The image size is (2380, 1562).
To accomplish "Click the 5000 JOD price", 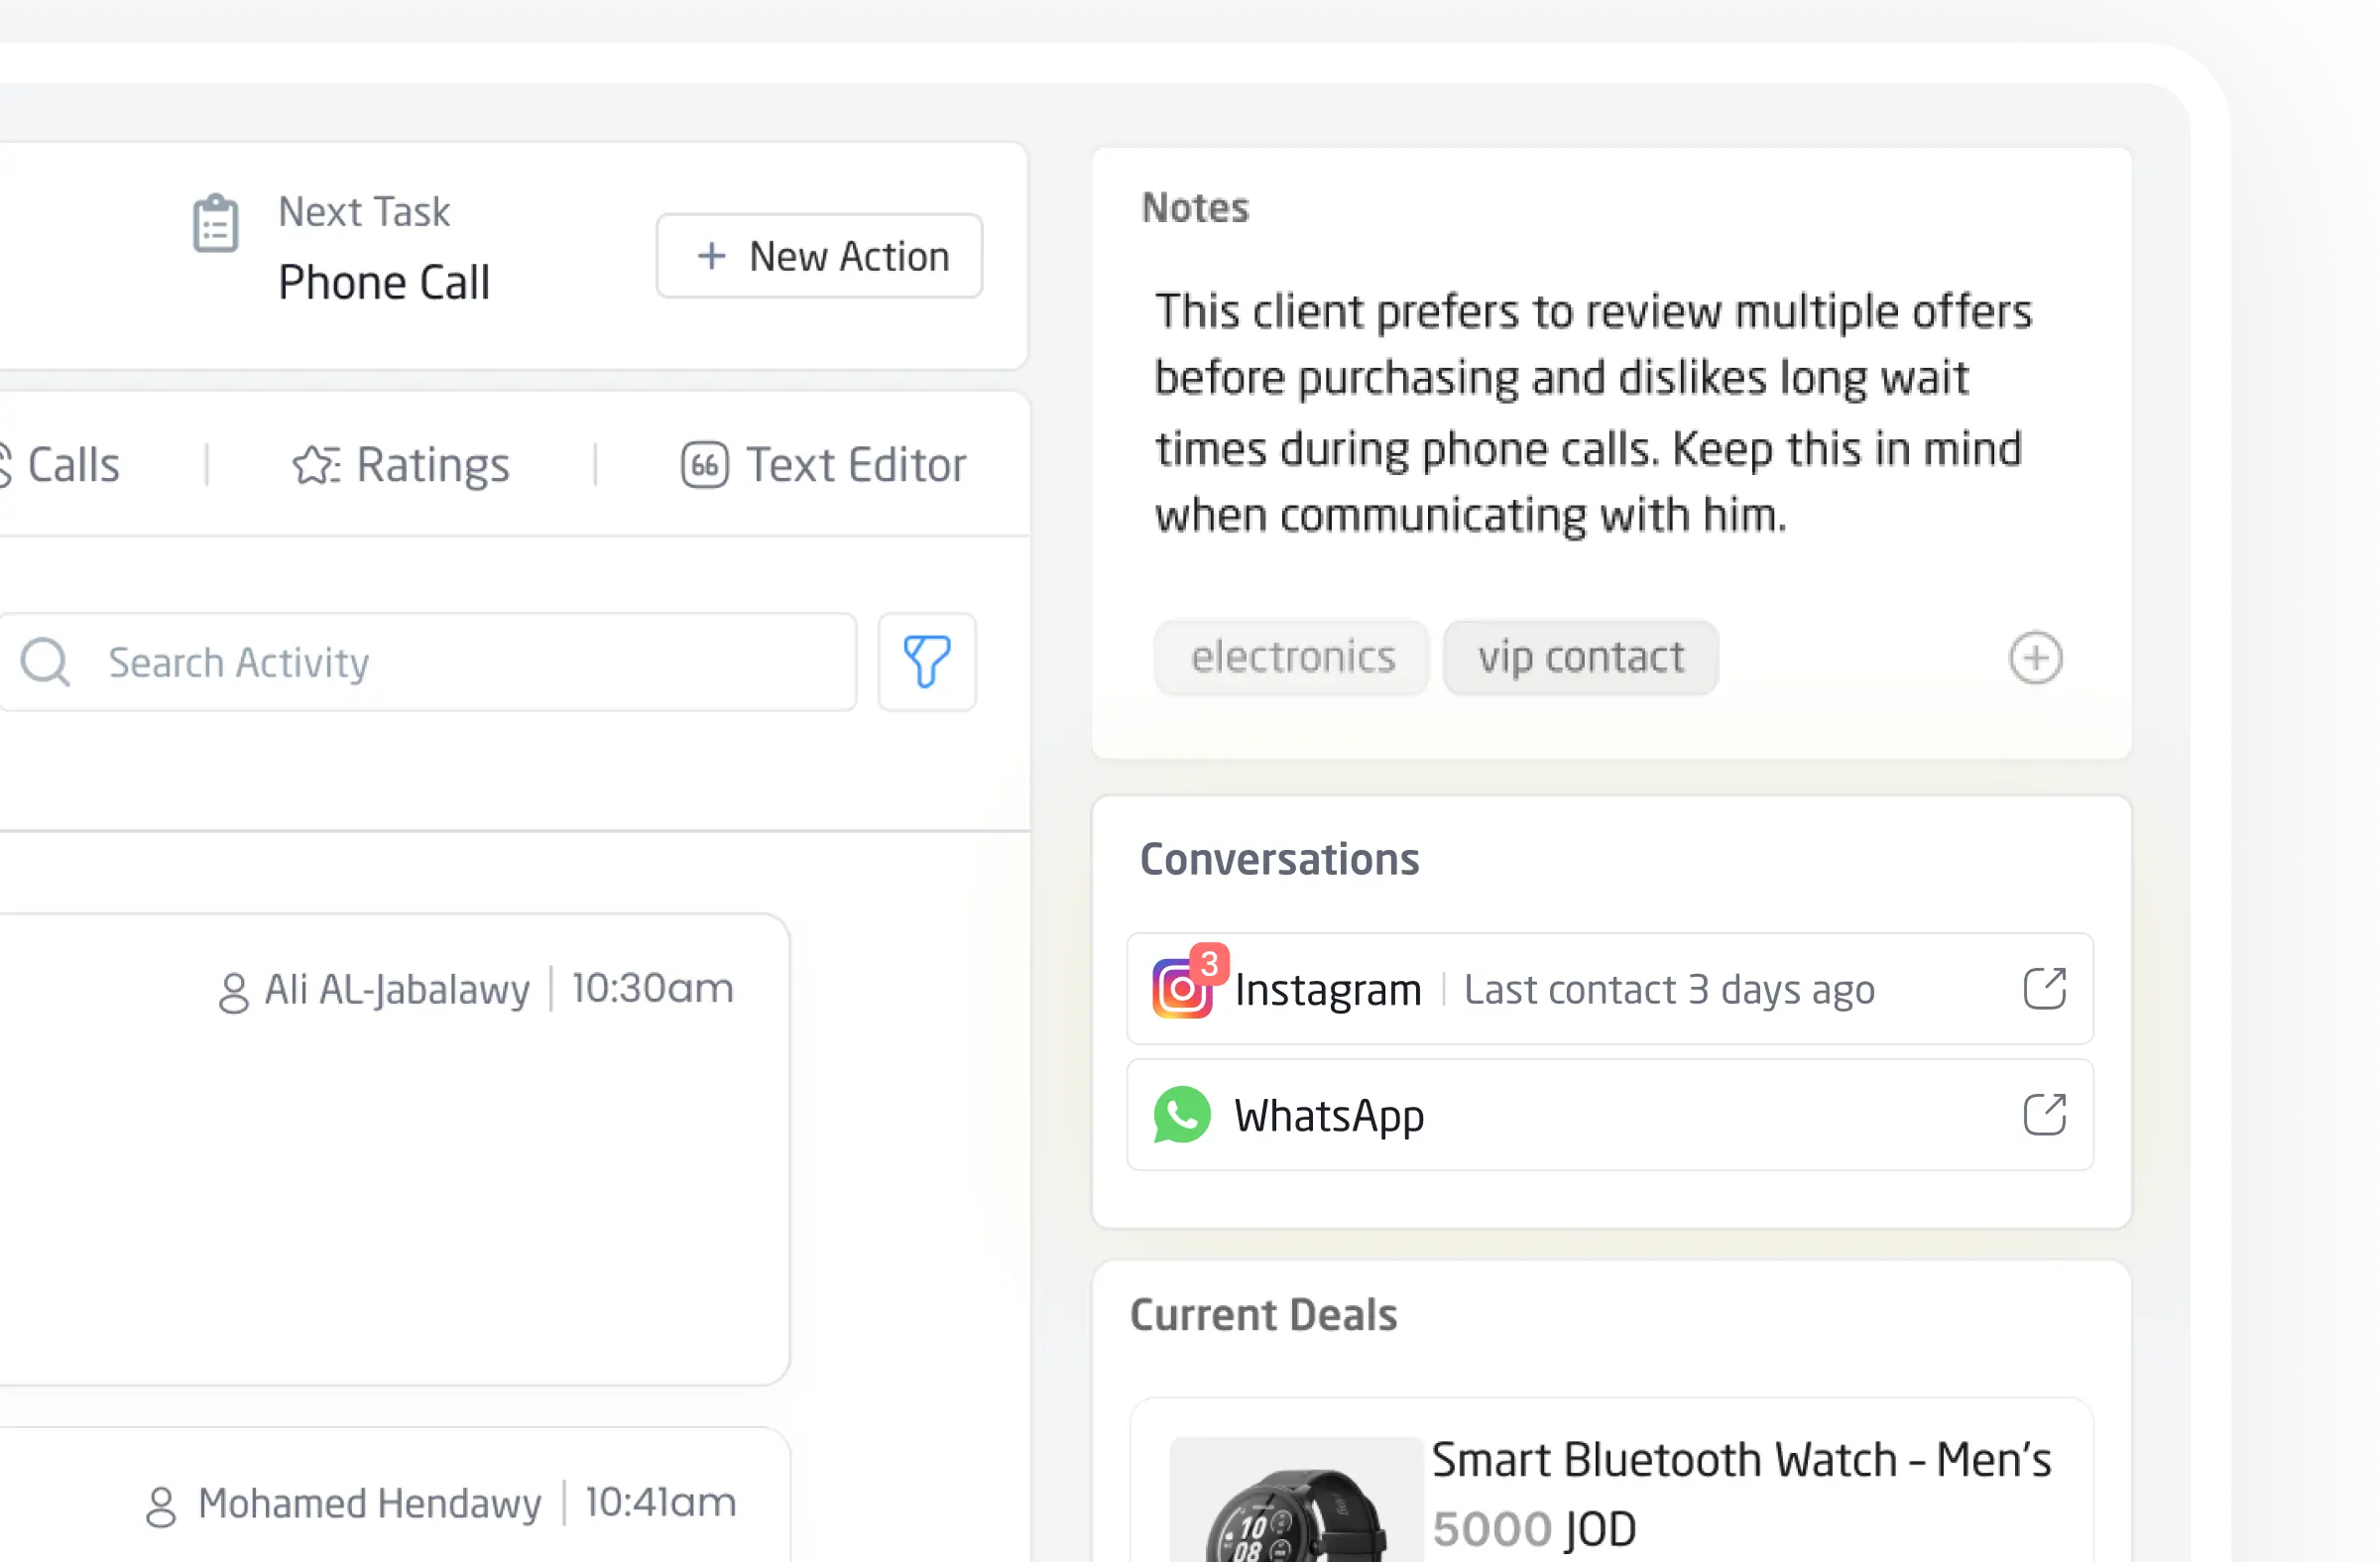I will pos(1534,1529).
